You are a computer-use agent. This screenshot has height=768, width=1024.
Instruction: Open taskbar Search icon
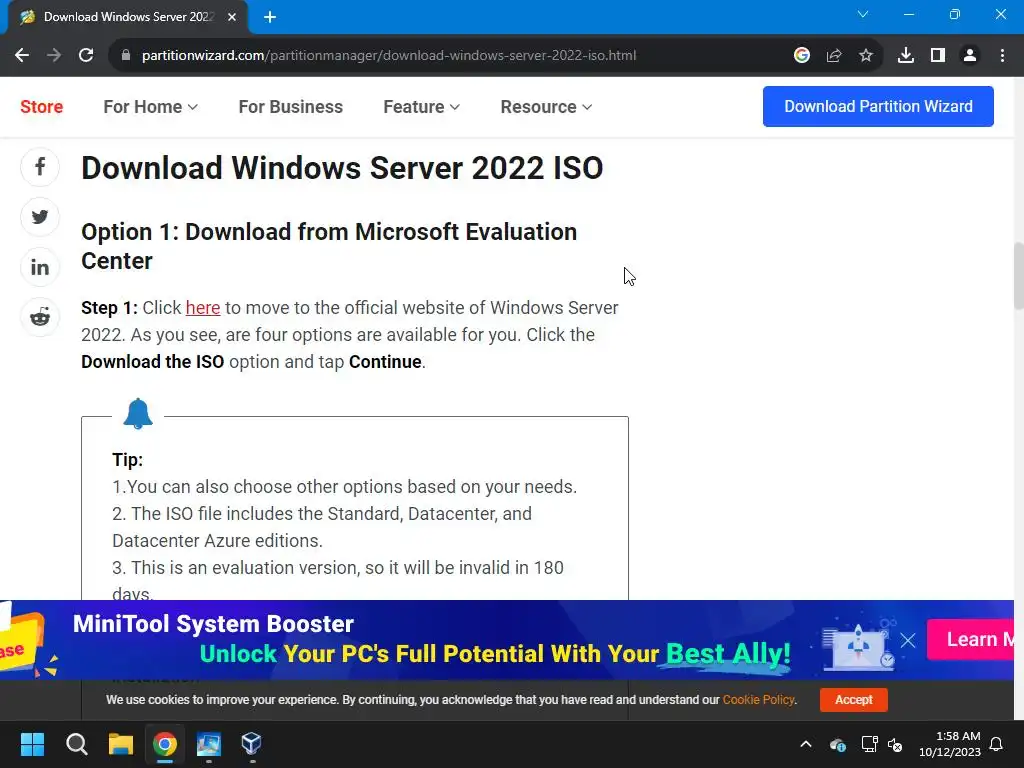pos(76,744)
